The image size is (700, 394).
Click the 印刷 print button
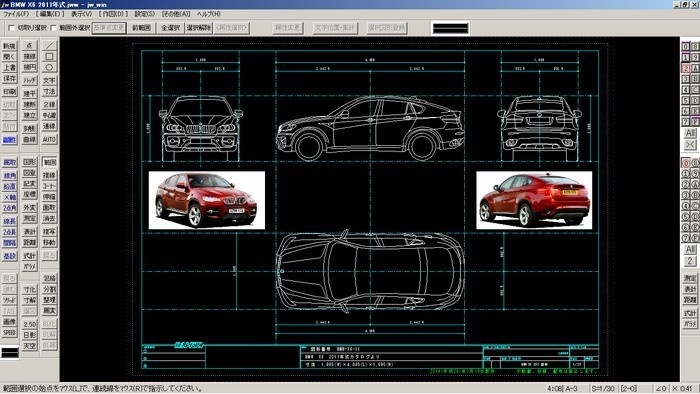pos(9,91)
